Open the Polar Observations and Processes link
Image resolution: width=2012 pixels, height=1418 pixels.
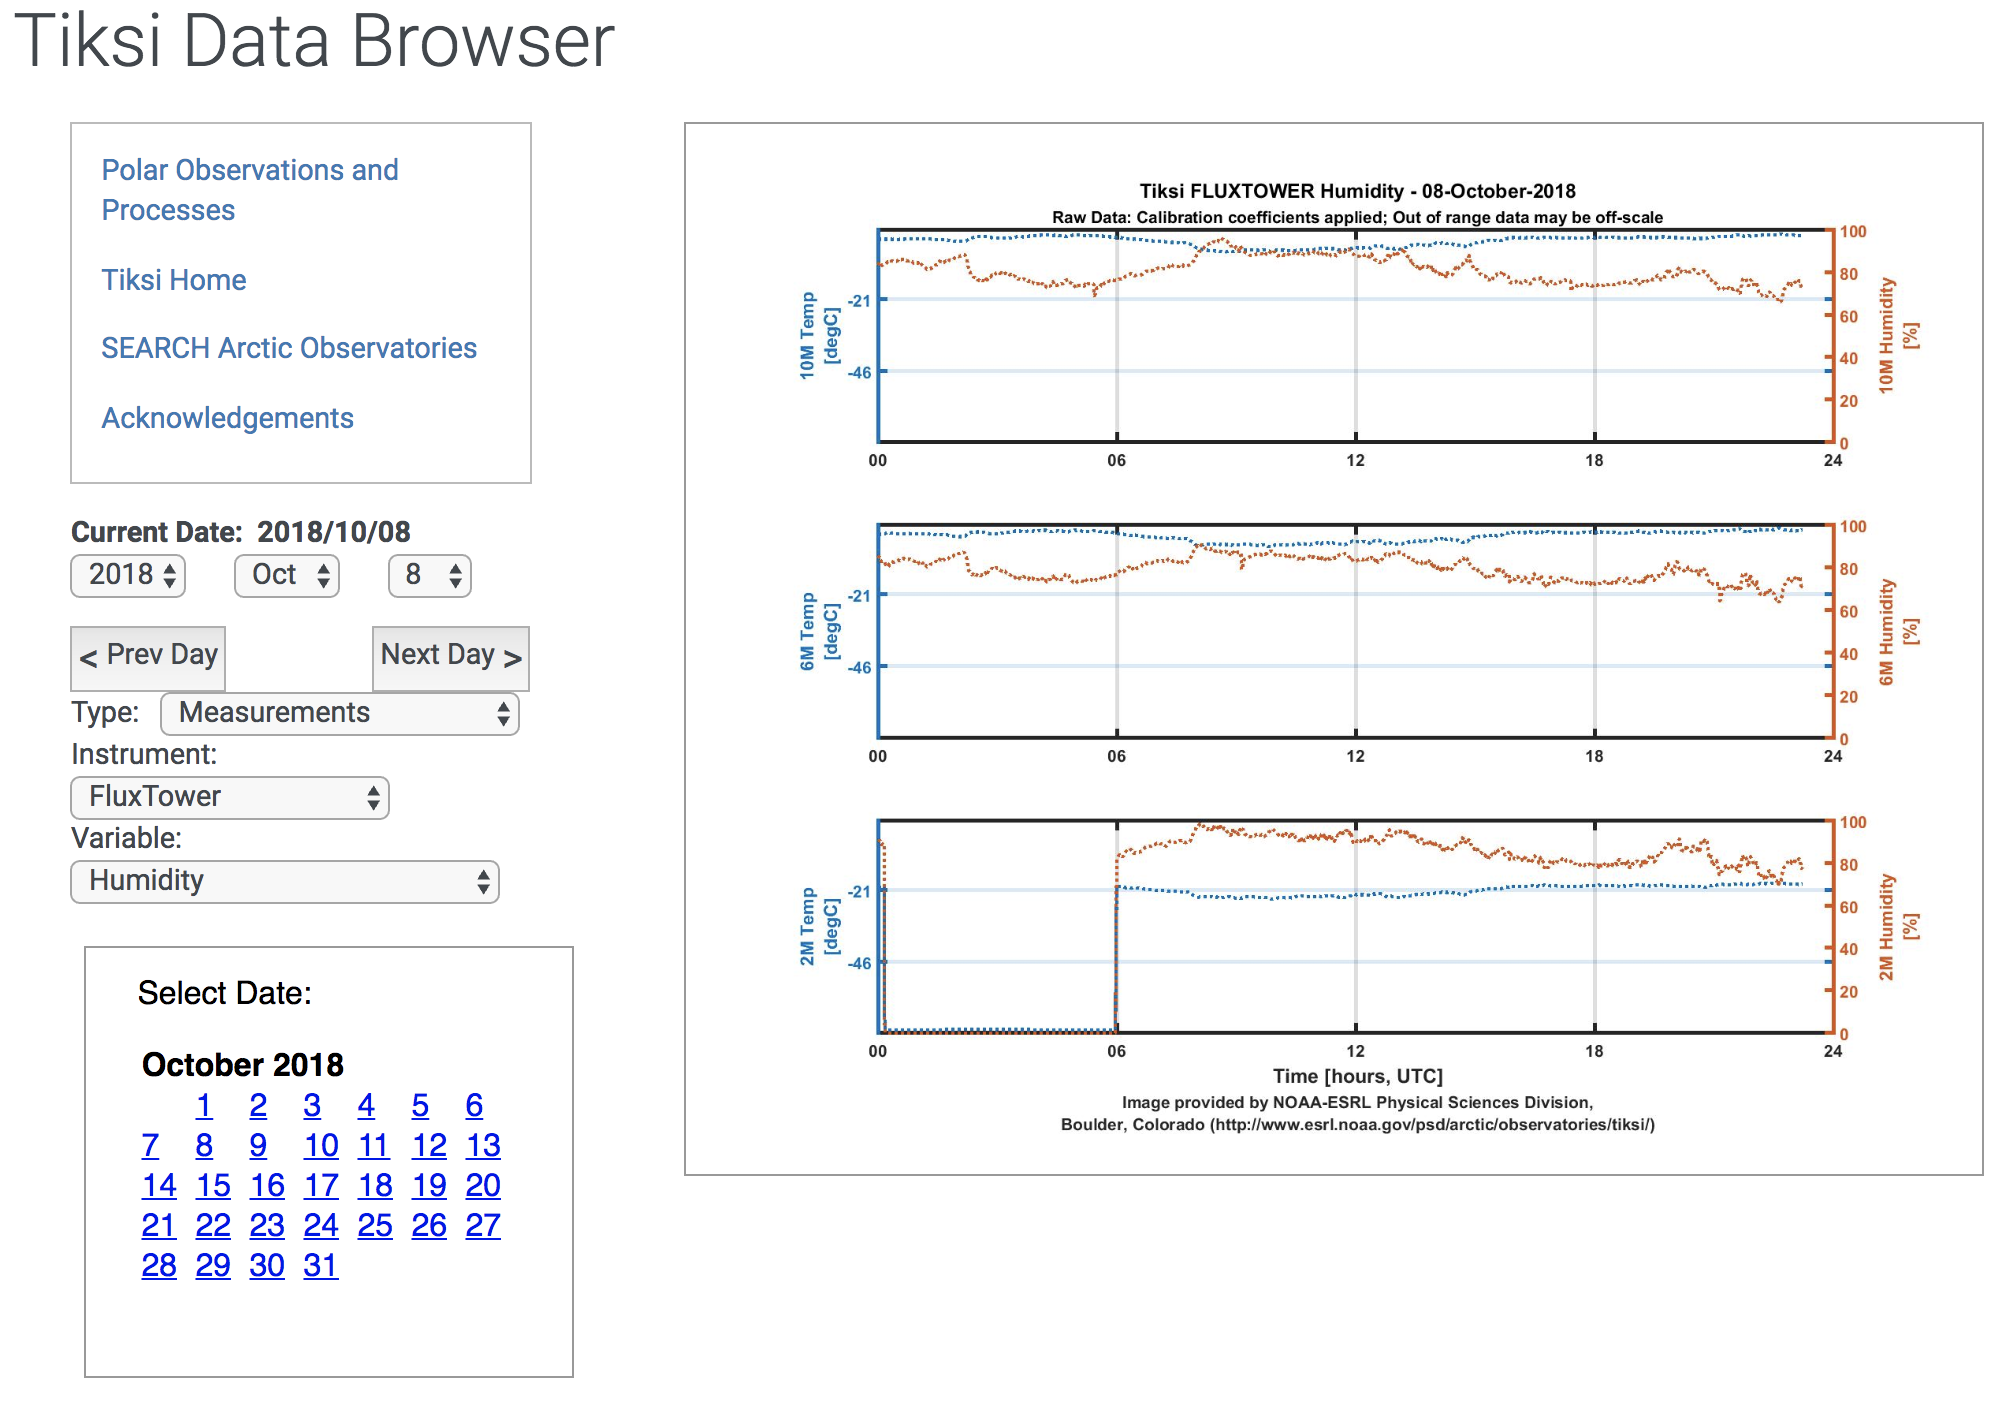250,190
